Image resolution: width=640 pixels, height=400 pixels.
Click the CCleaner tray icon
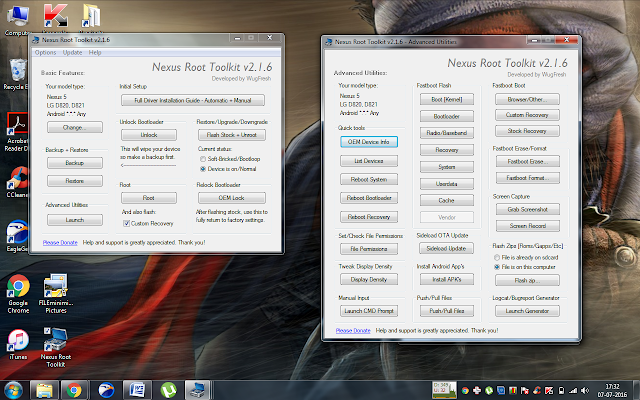click(537, 391)
